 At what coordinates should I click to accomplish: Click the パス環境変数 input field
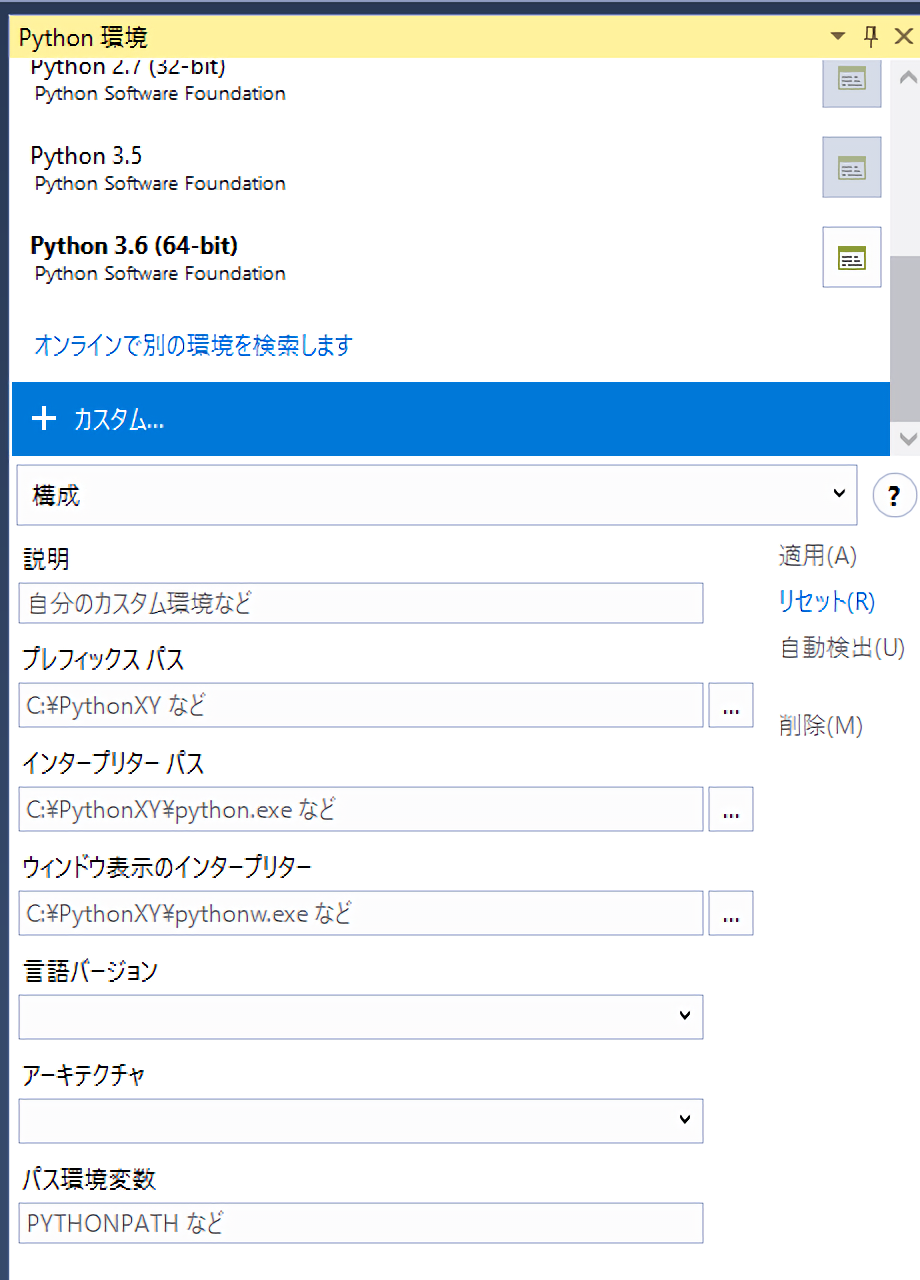pos(361,1223)
